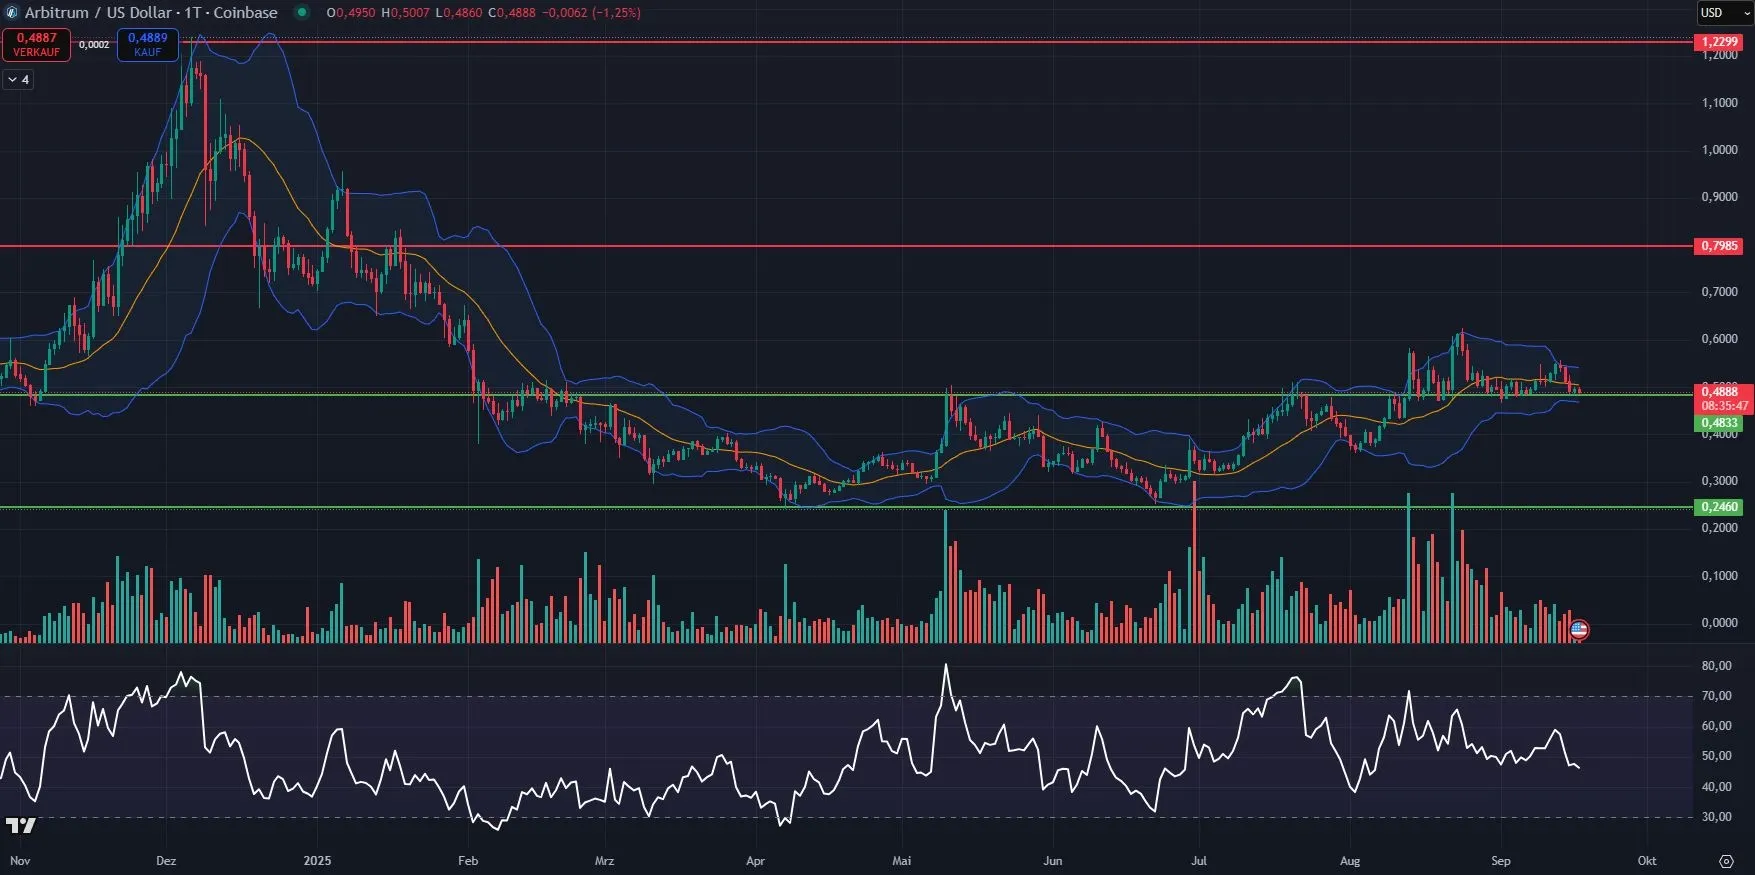Click the 70,00 RSI axis label
The height and width of the screenshot is (875, 1755).
(x=1717, y=696)
